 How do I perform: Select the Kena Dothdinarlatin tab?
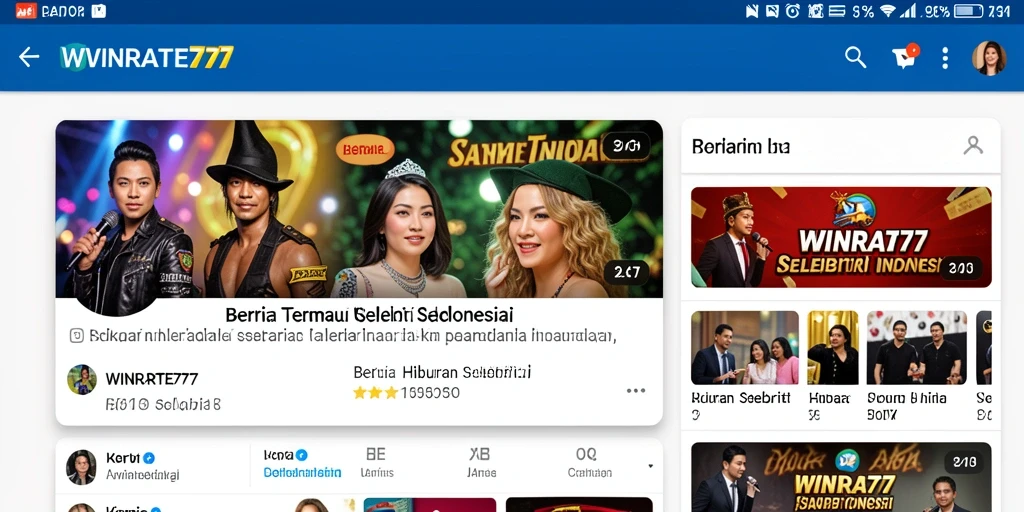[302, 463]
